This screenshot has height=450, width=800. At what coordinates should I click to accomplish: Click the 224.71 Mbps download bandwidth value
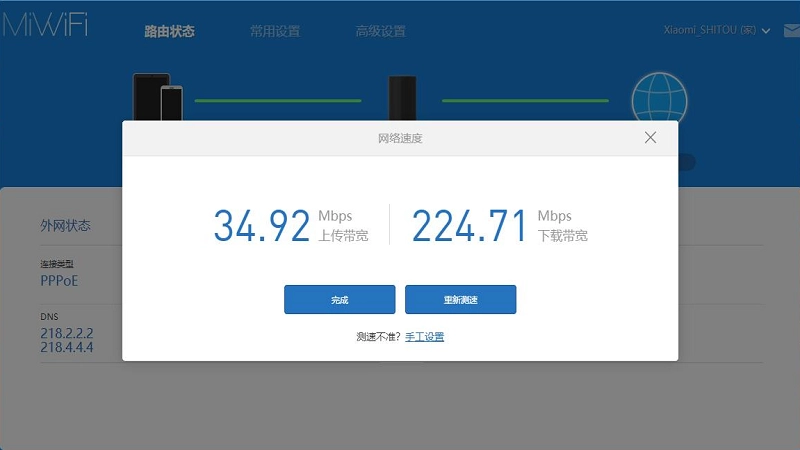click(x=469, y=226)
